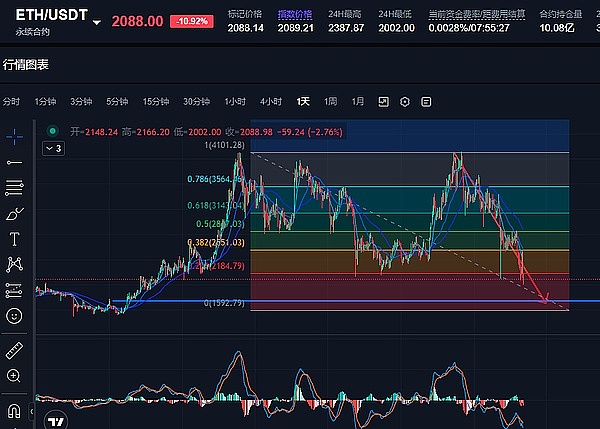Click the zoom-in magnifier tool
Screen dimensions: 600x429
click(14, 376)
